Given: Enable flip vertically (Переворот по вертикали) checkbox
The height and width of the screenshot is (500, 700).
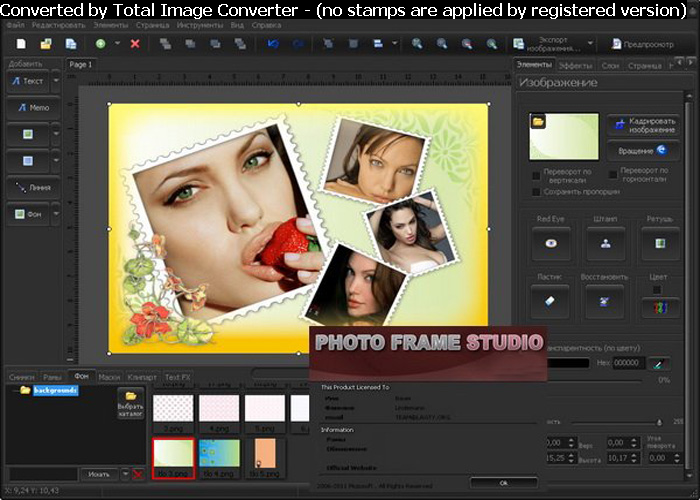Looking at the screenshot, I should (536, 175).
